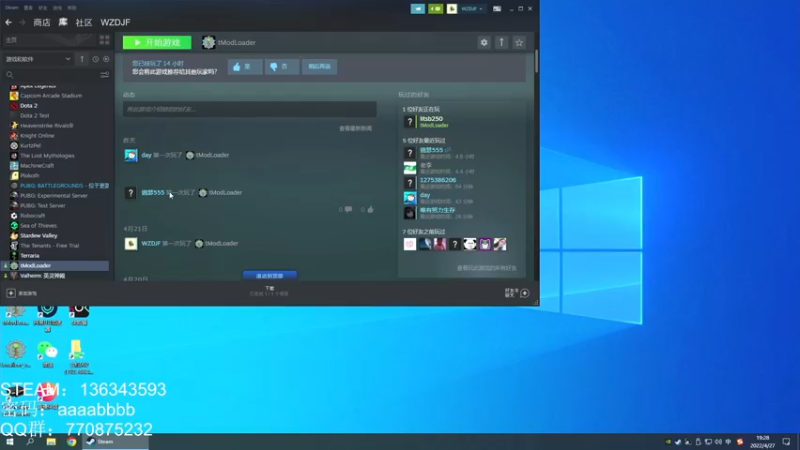Click the blue scroll-to-top button
This screenshot has width=800, height=450.
[x=270, y=276]
